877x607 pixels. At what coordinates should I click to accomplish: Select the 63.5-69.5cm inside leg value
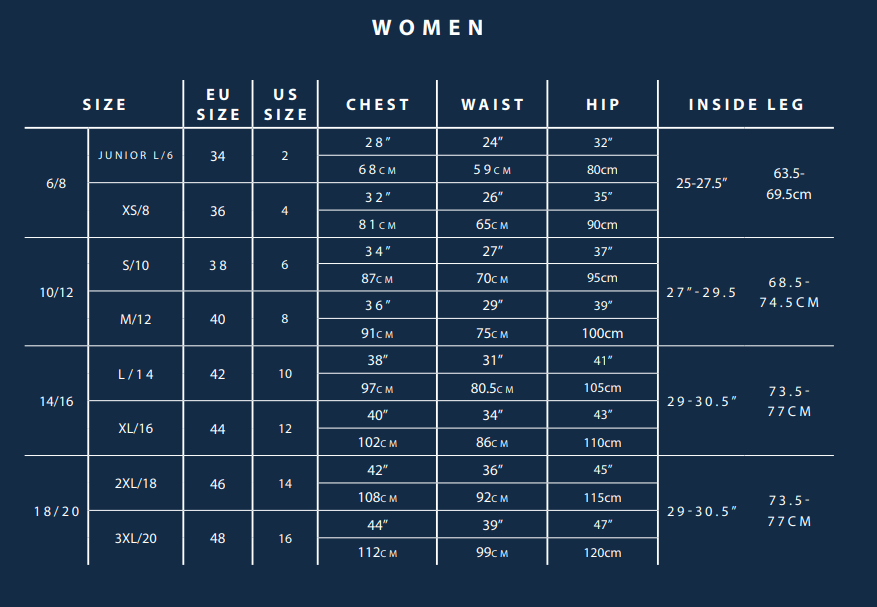789,183
